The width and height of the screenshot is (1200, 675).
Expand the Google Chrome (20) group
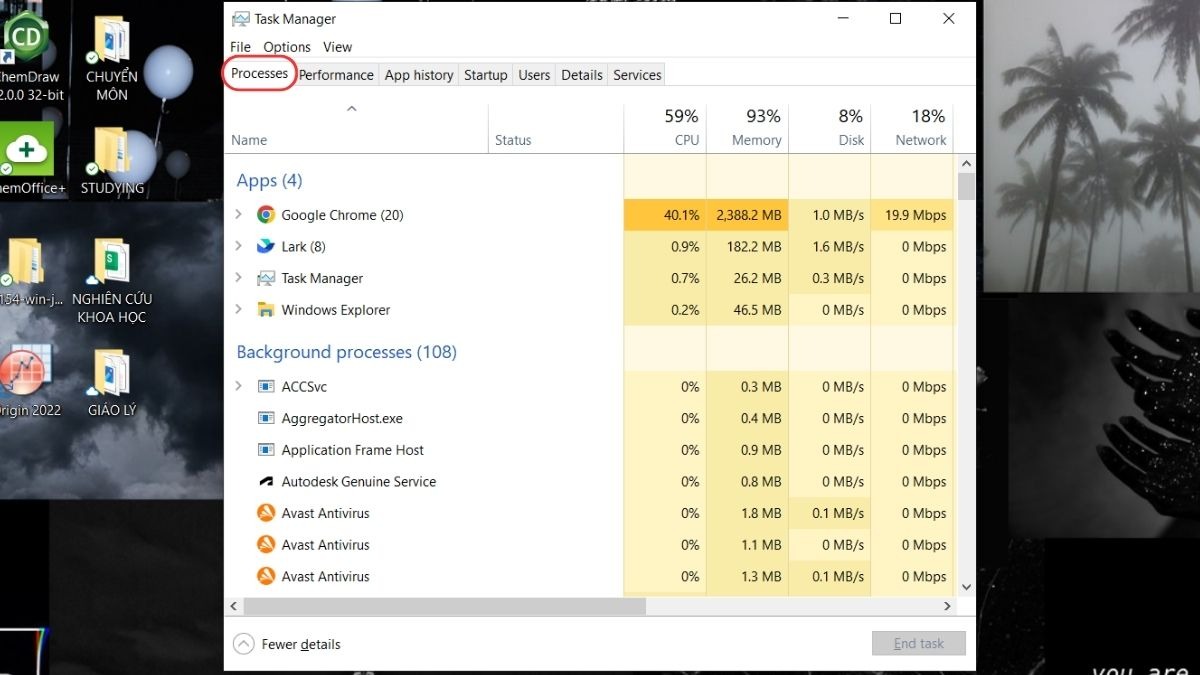pyautogui.click(x=238, y=214)
